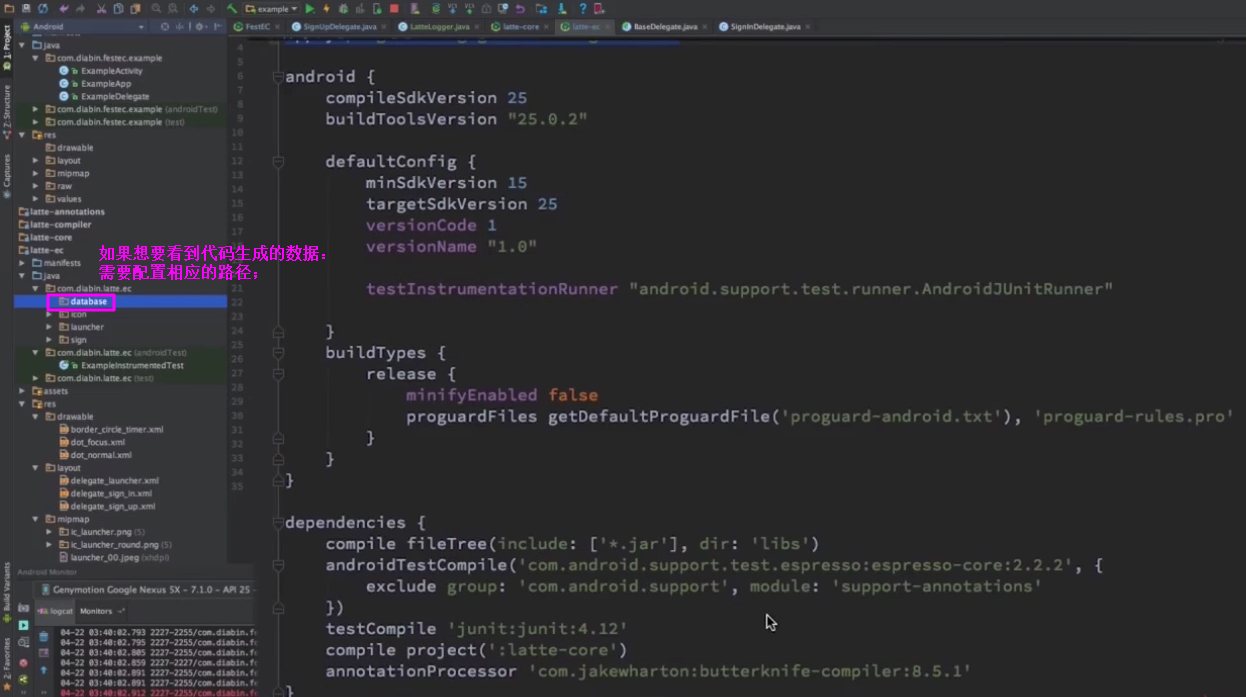The height and width of the screenshot is (697, 1246).
Task: Click the Debug bug icon
Action: (343, 8)
